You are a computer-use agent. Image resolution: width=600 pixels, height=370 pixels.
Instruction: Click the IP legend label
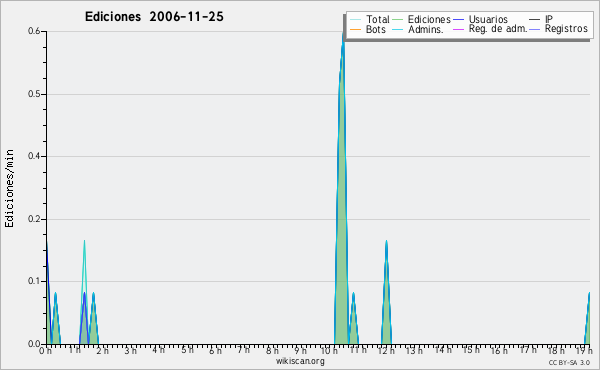click(549, 19)
